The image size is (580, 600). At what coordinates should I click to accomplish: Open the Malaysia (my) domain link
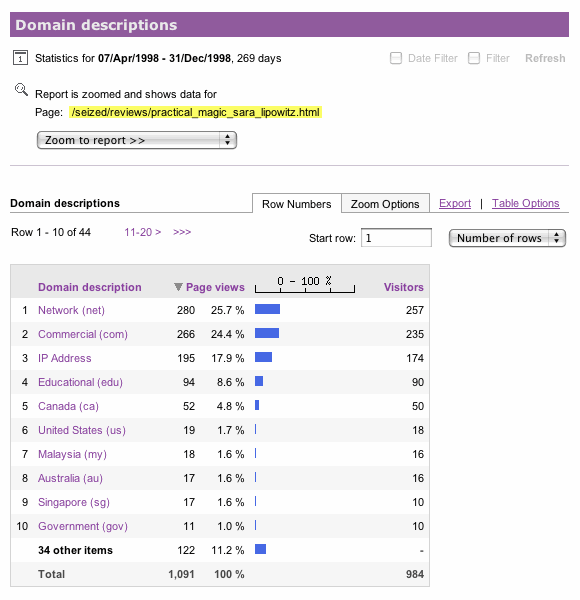[x=72, y=454]
